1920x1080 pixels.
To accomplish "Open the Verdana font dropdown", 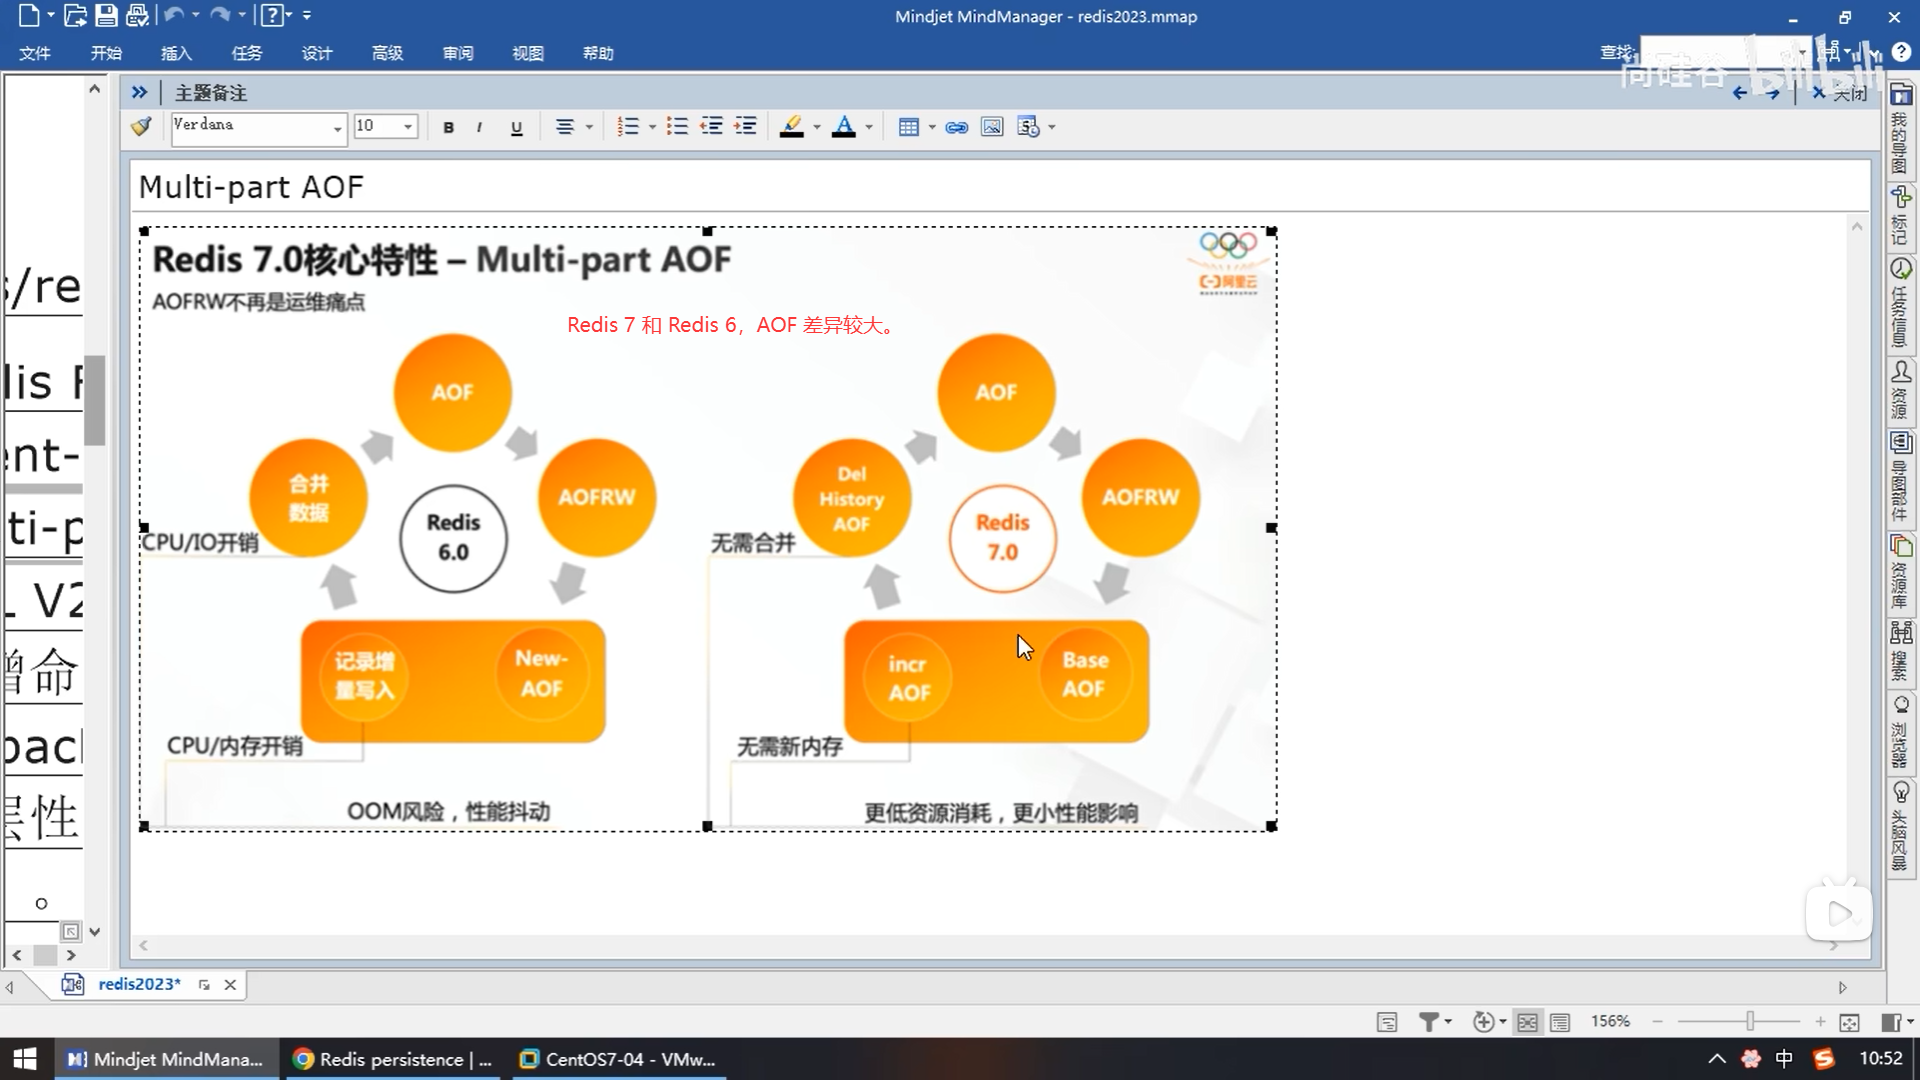I will pyautogui.click(x=337, y=128).
